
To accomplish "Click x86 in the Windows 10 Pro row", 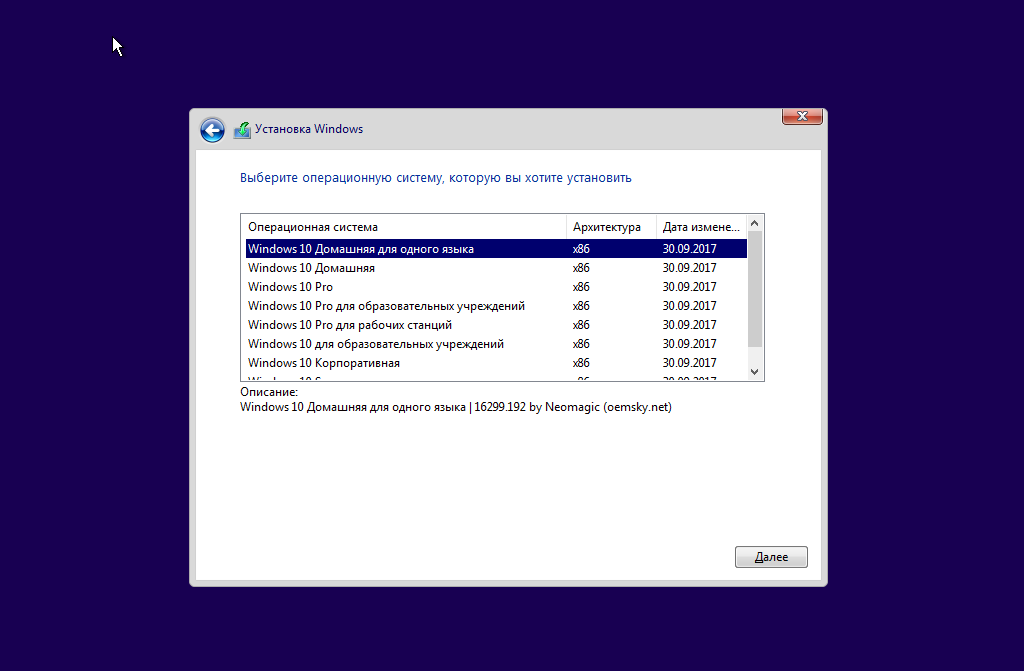I will 581,287.
